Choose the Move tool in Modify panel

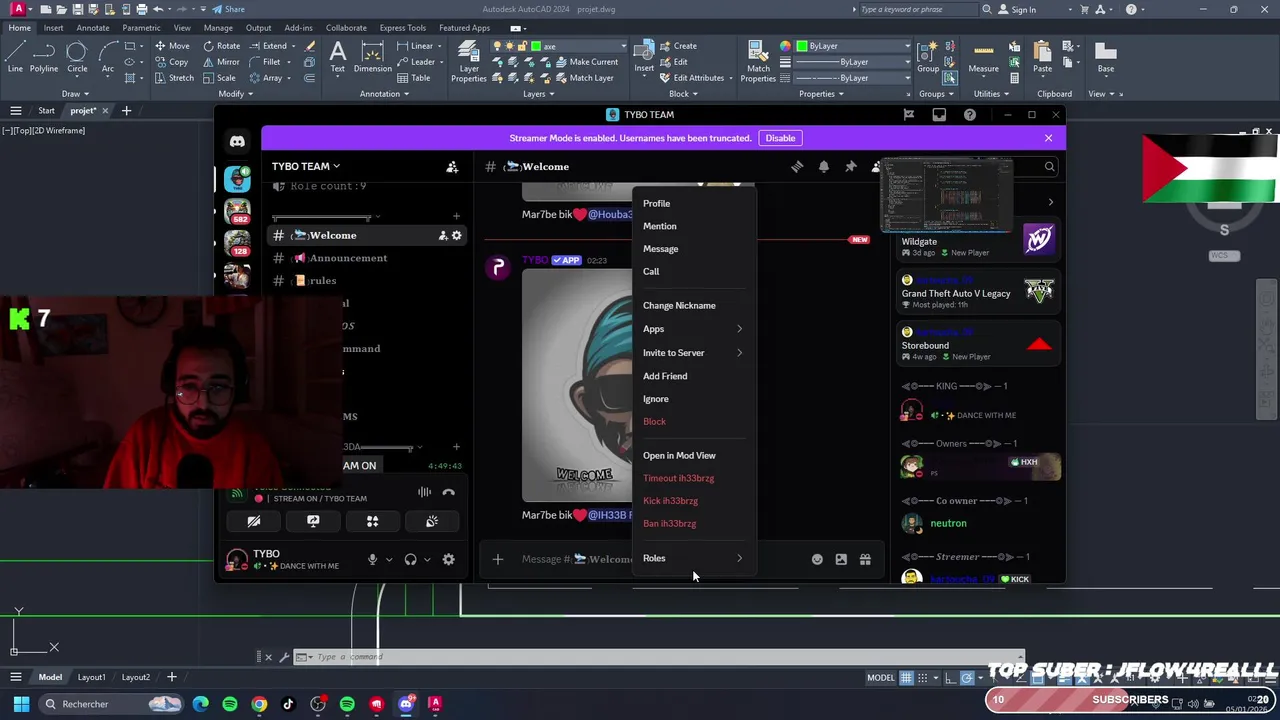(171, 46)
